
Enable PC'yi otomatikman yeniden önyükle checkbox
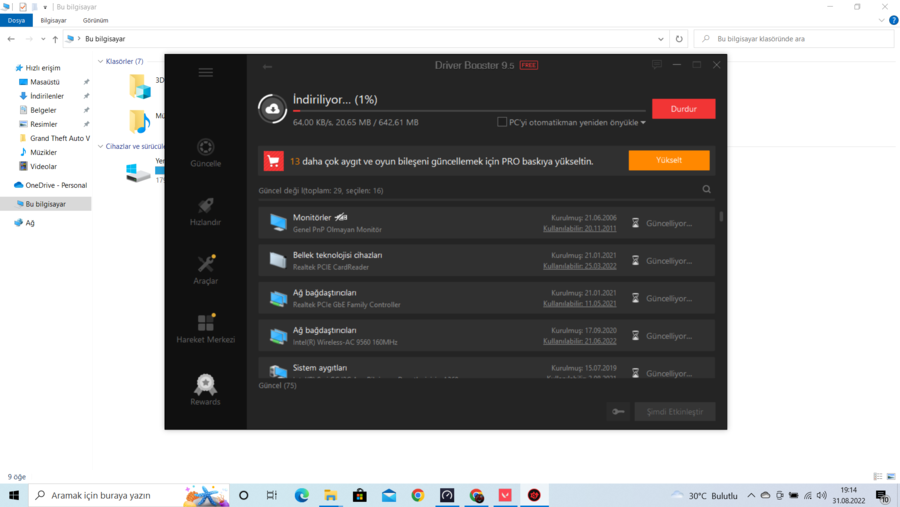502,122
